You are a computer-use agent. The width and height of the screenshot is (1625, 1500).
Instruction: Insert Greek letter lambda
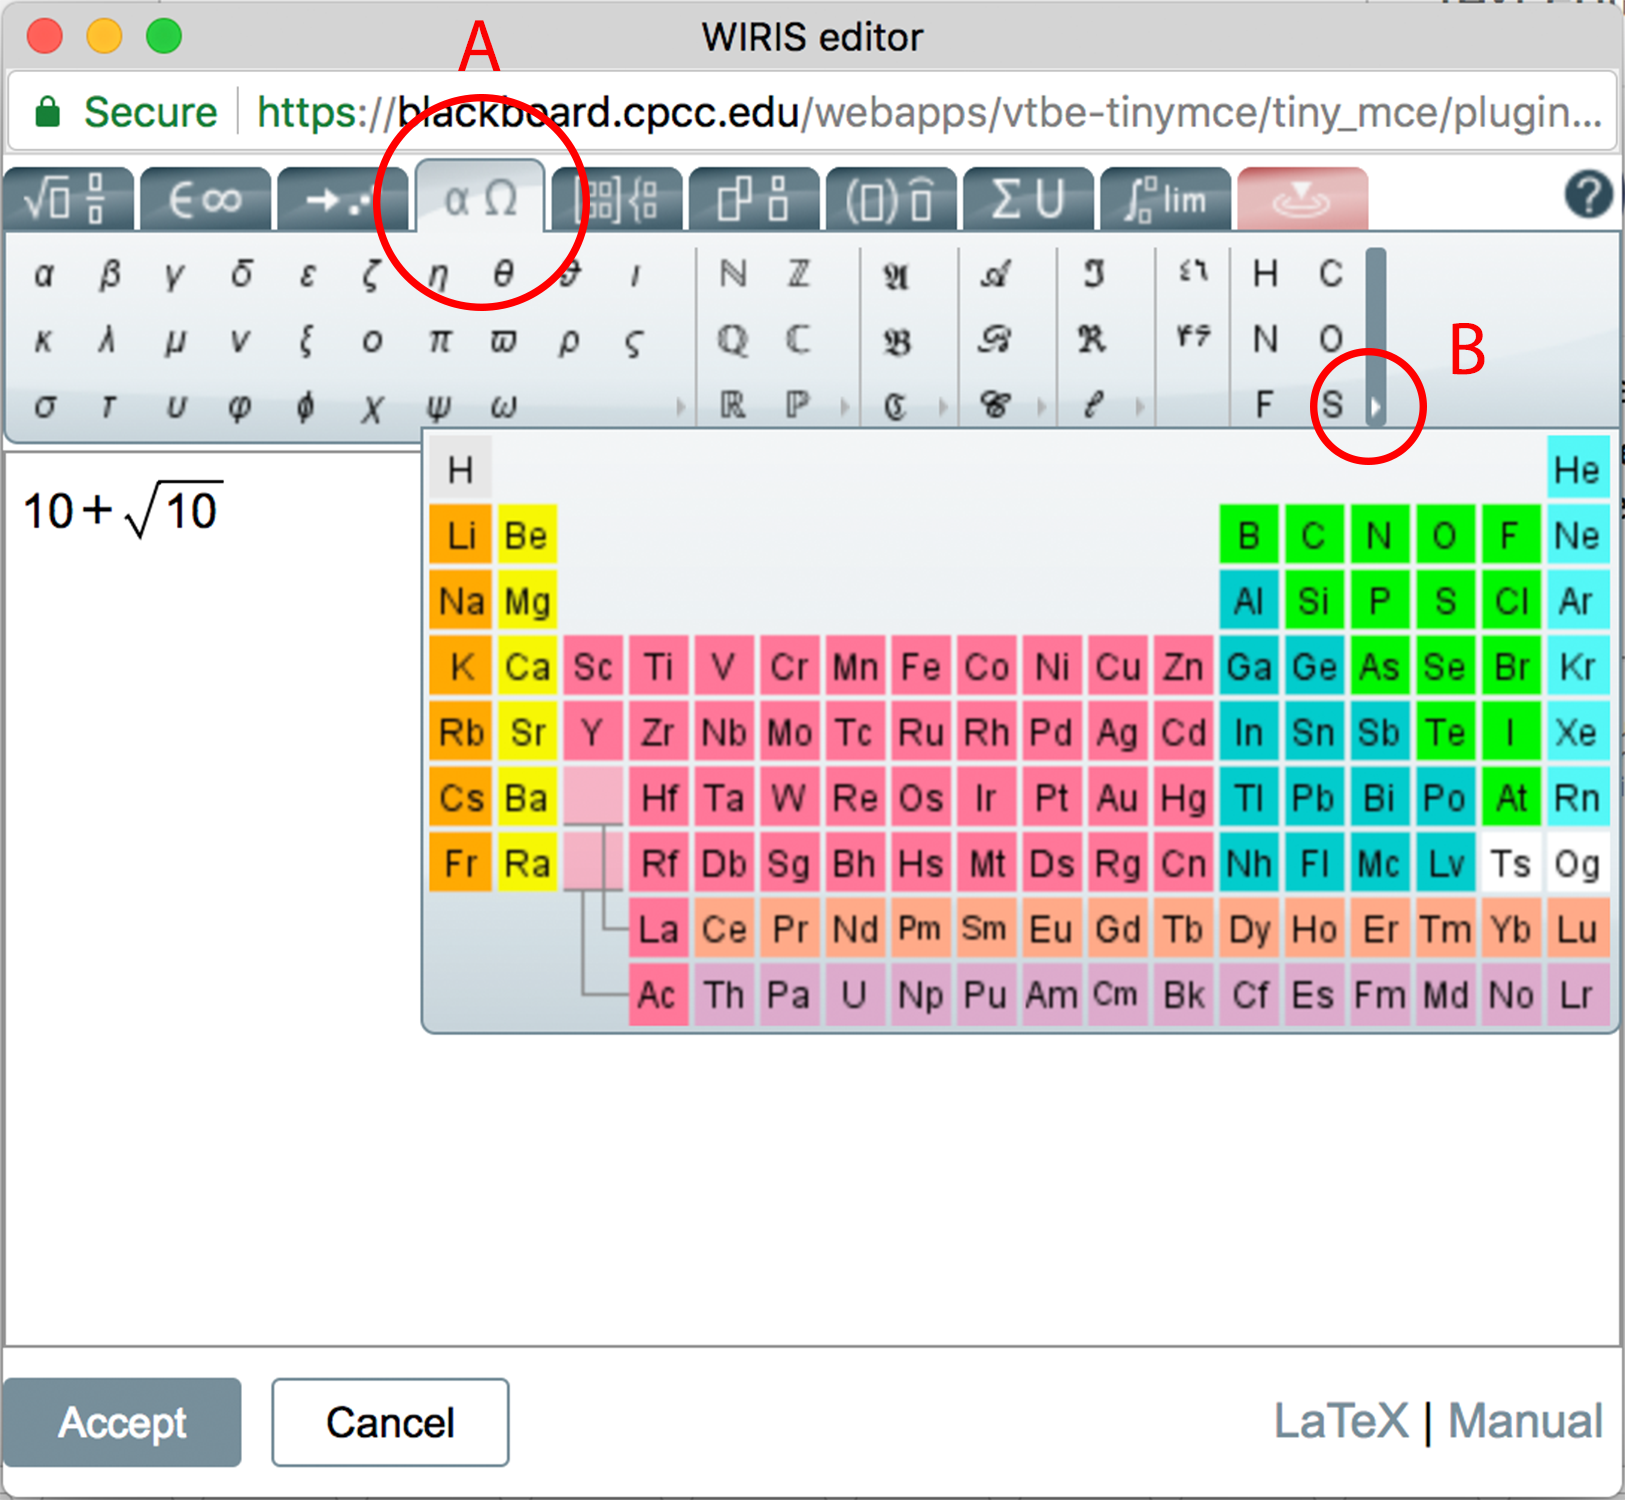pyautogui.click(x=109, y=341)
